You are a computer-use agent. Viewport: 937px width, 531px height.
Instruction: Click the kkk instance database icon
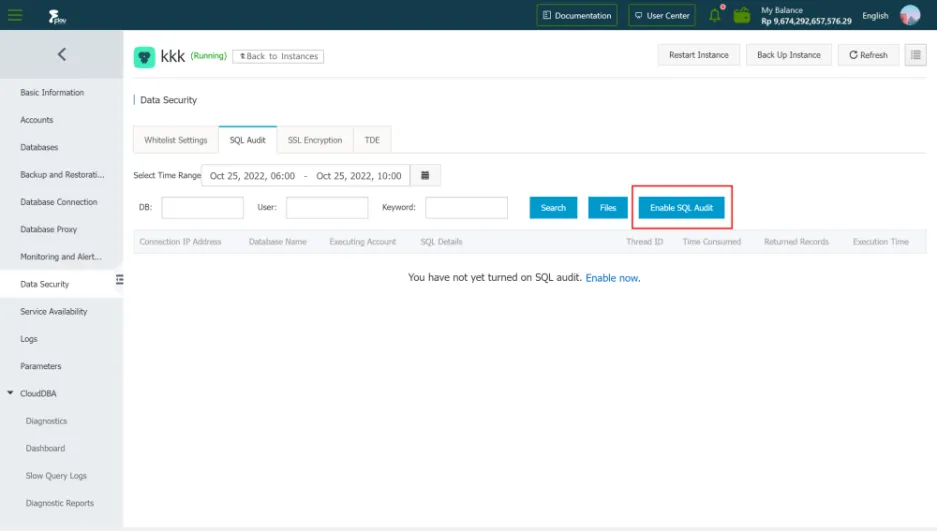pos(144,57)
